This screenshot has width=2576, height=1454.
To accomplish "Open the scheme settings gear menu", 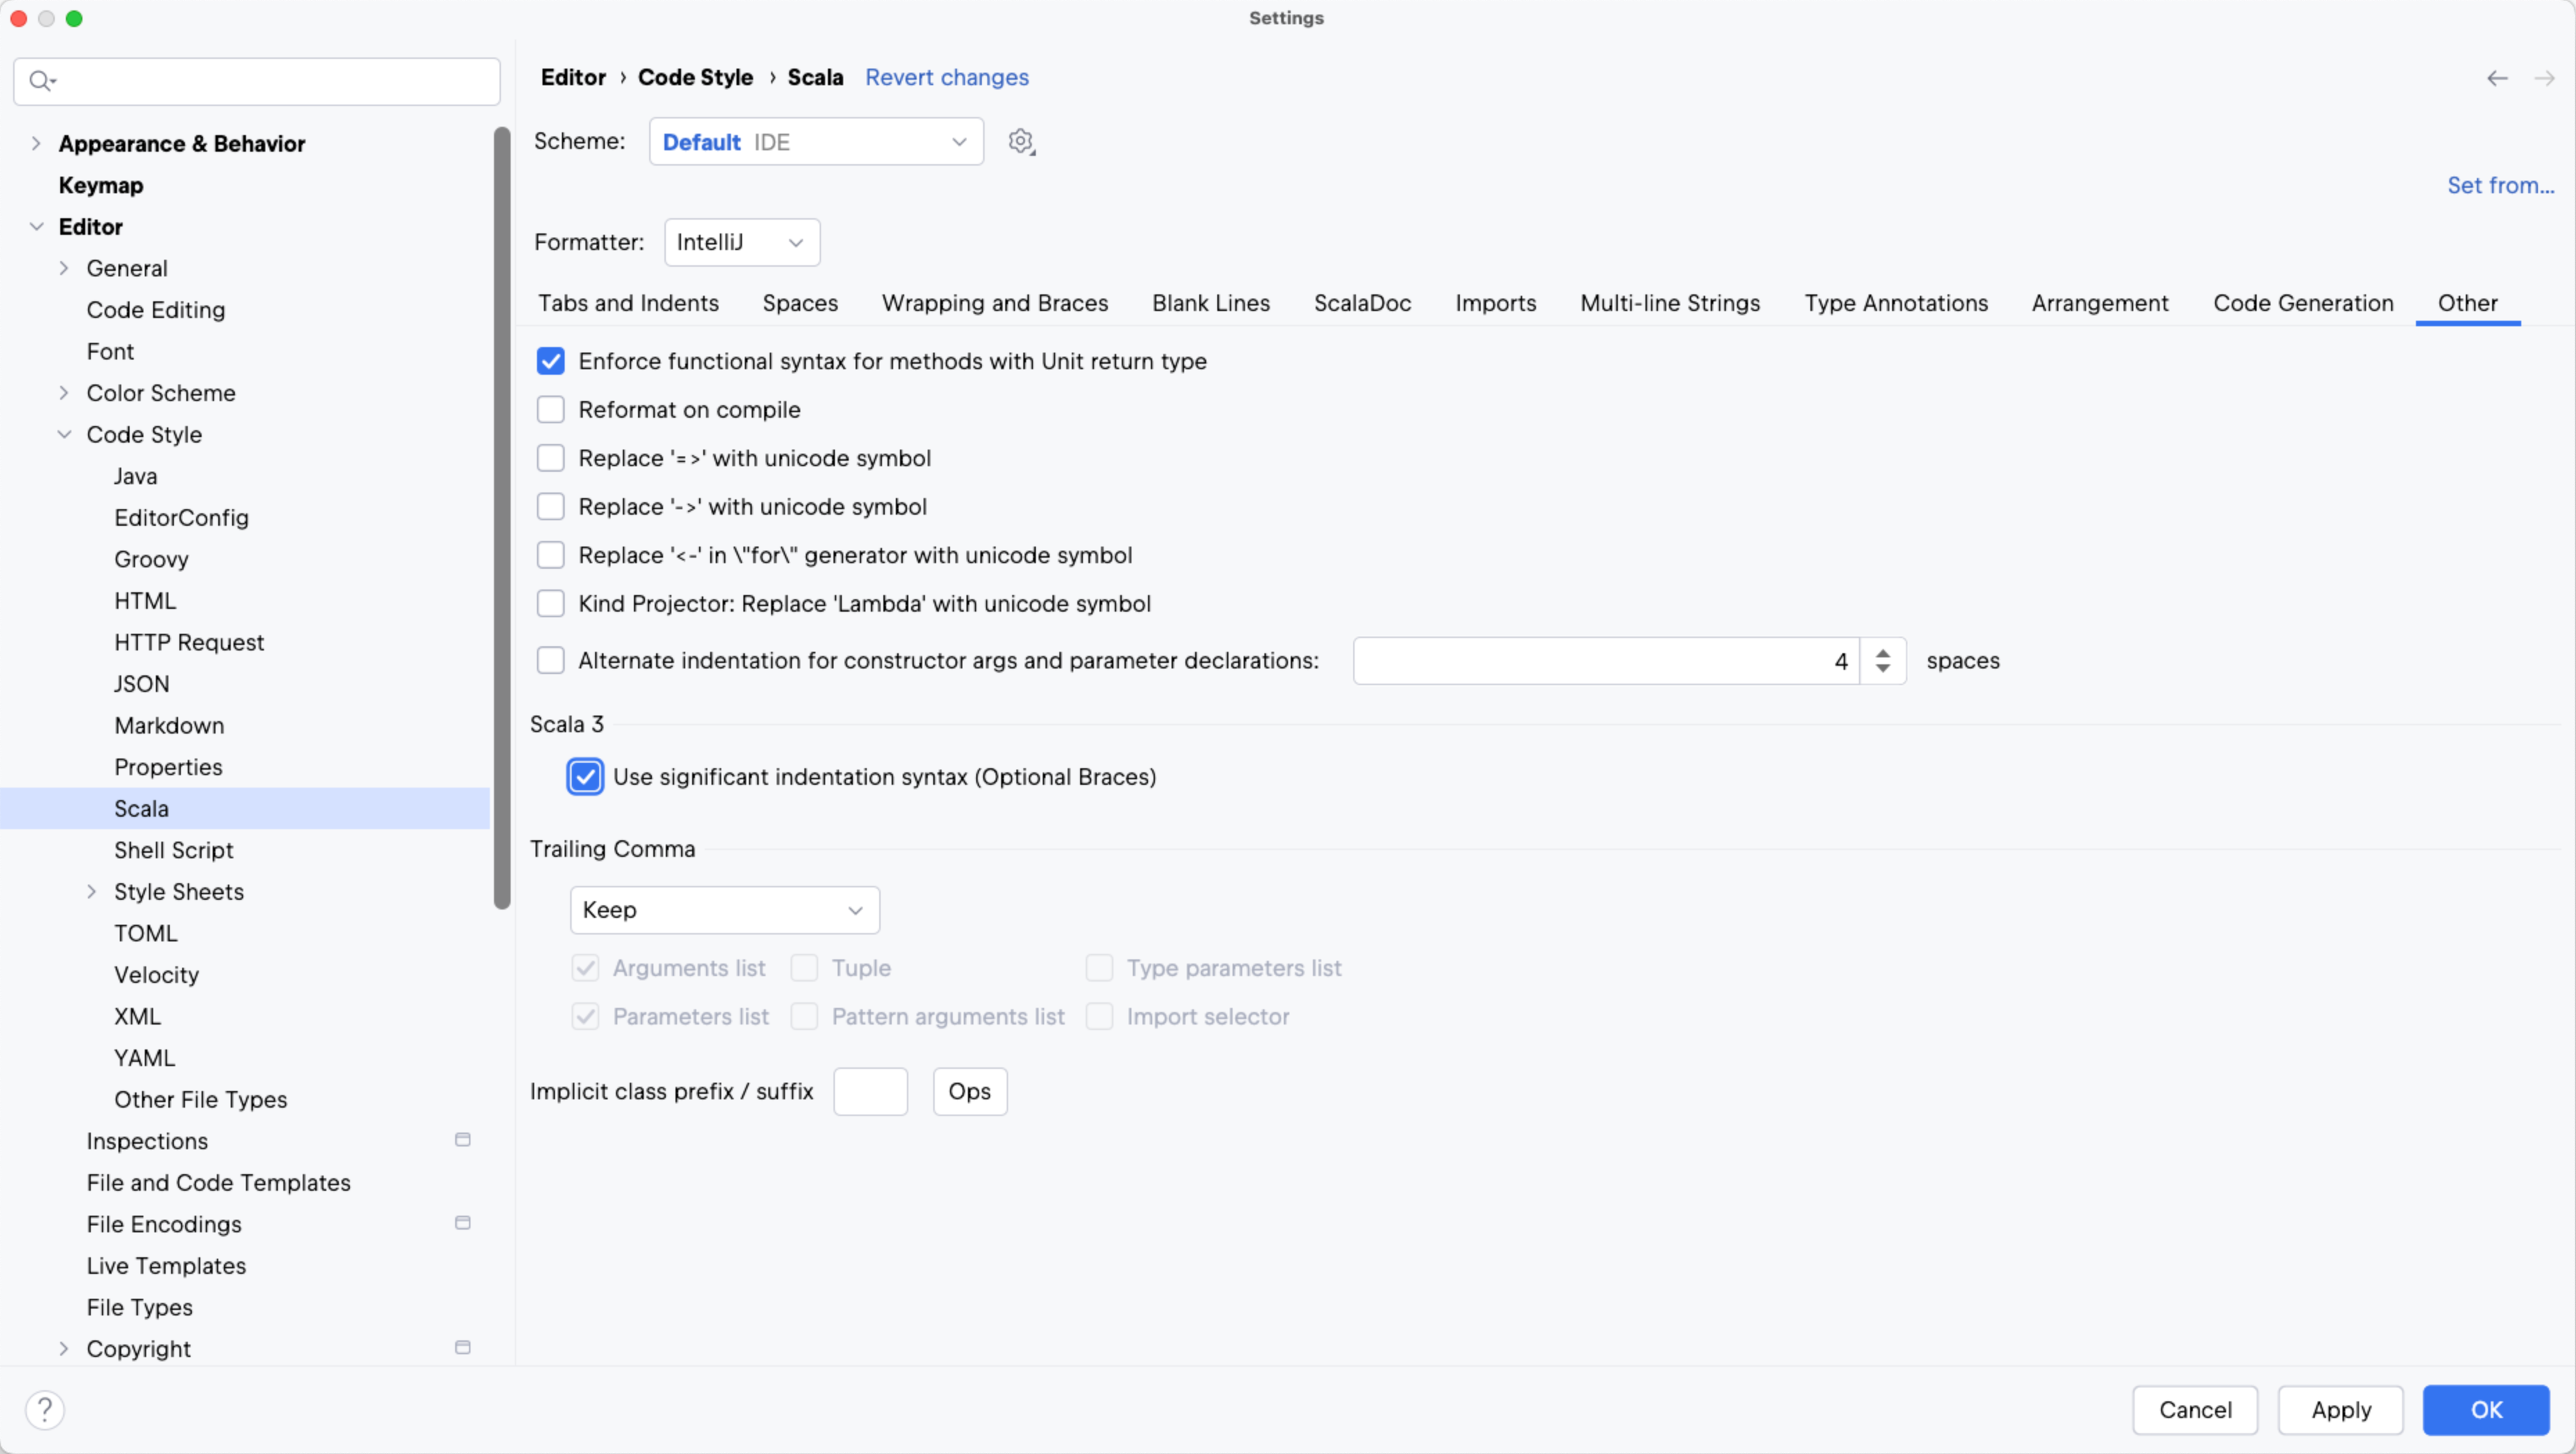I will pyautogui.click(x=1021, y=141).
